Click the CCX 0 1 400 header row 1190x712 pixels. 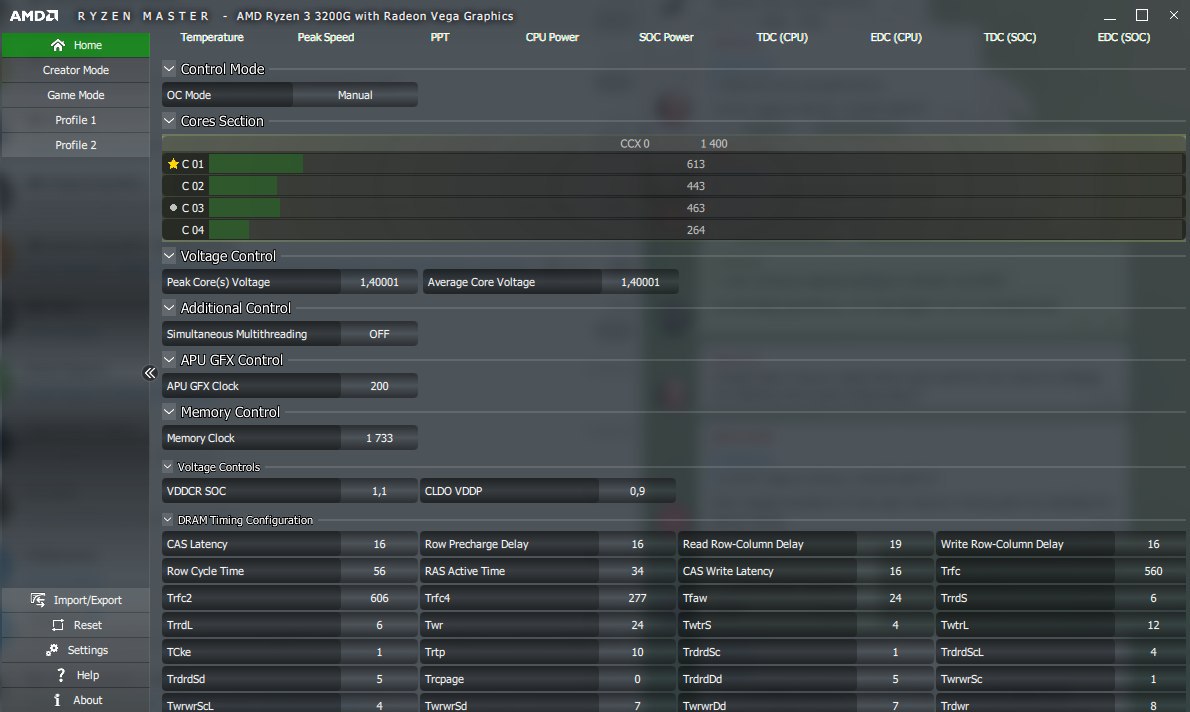pyautogui.click(x=674, y=143)
